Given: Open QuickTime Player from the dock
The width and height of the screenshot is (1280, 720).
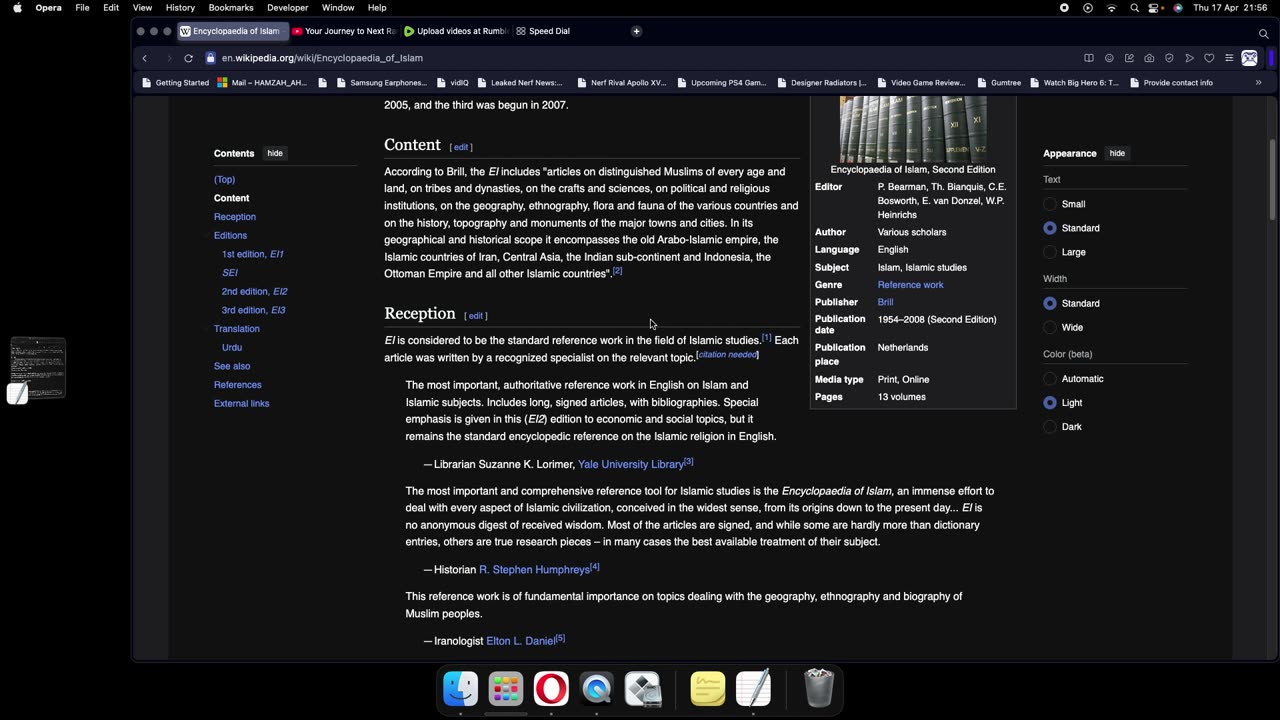Looking at the screenshot, I should point(597,688).
